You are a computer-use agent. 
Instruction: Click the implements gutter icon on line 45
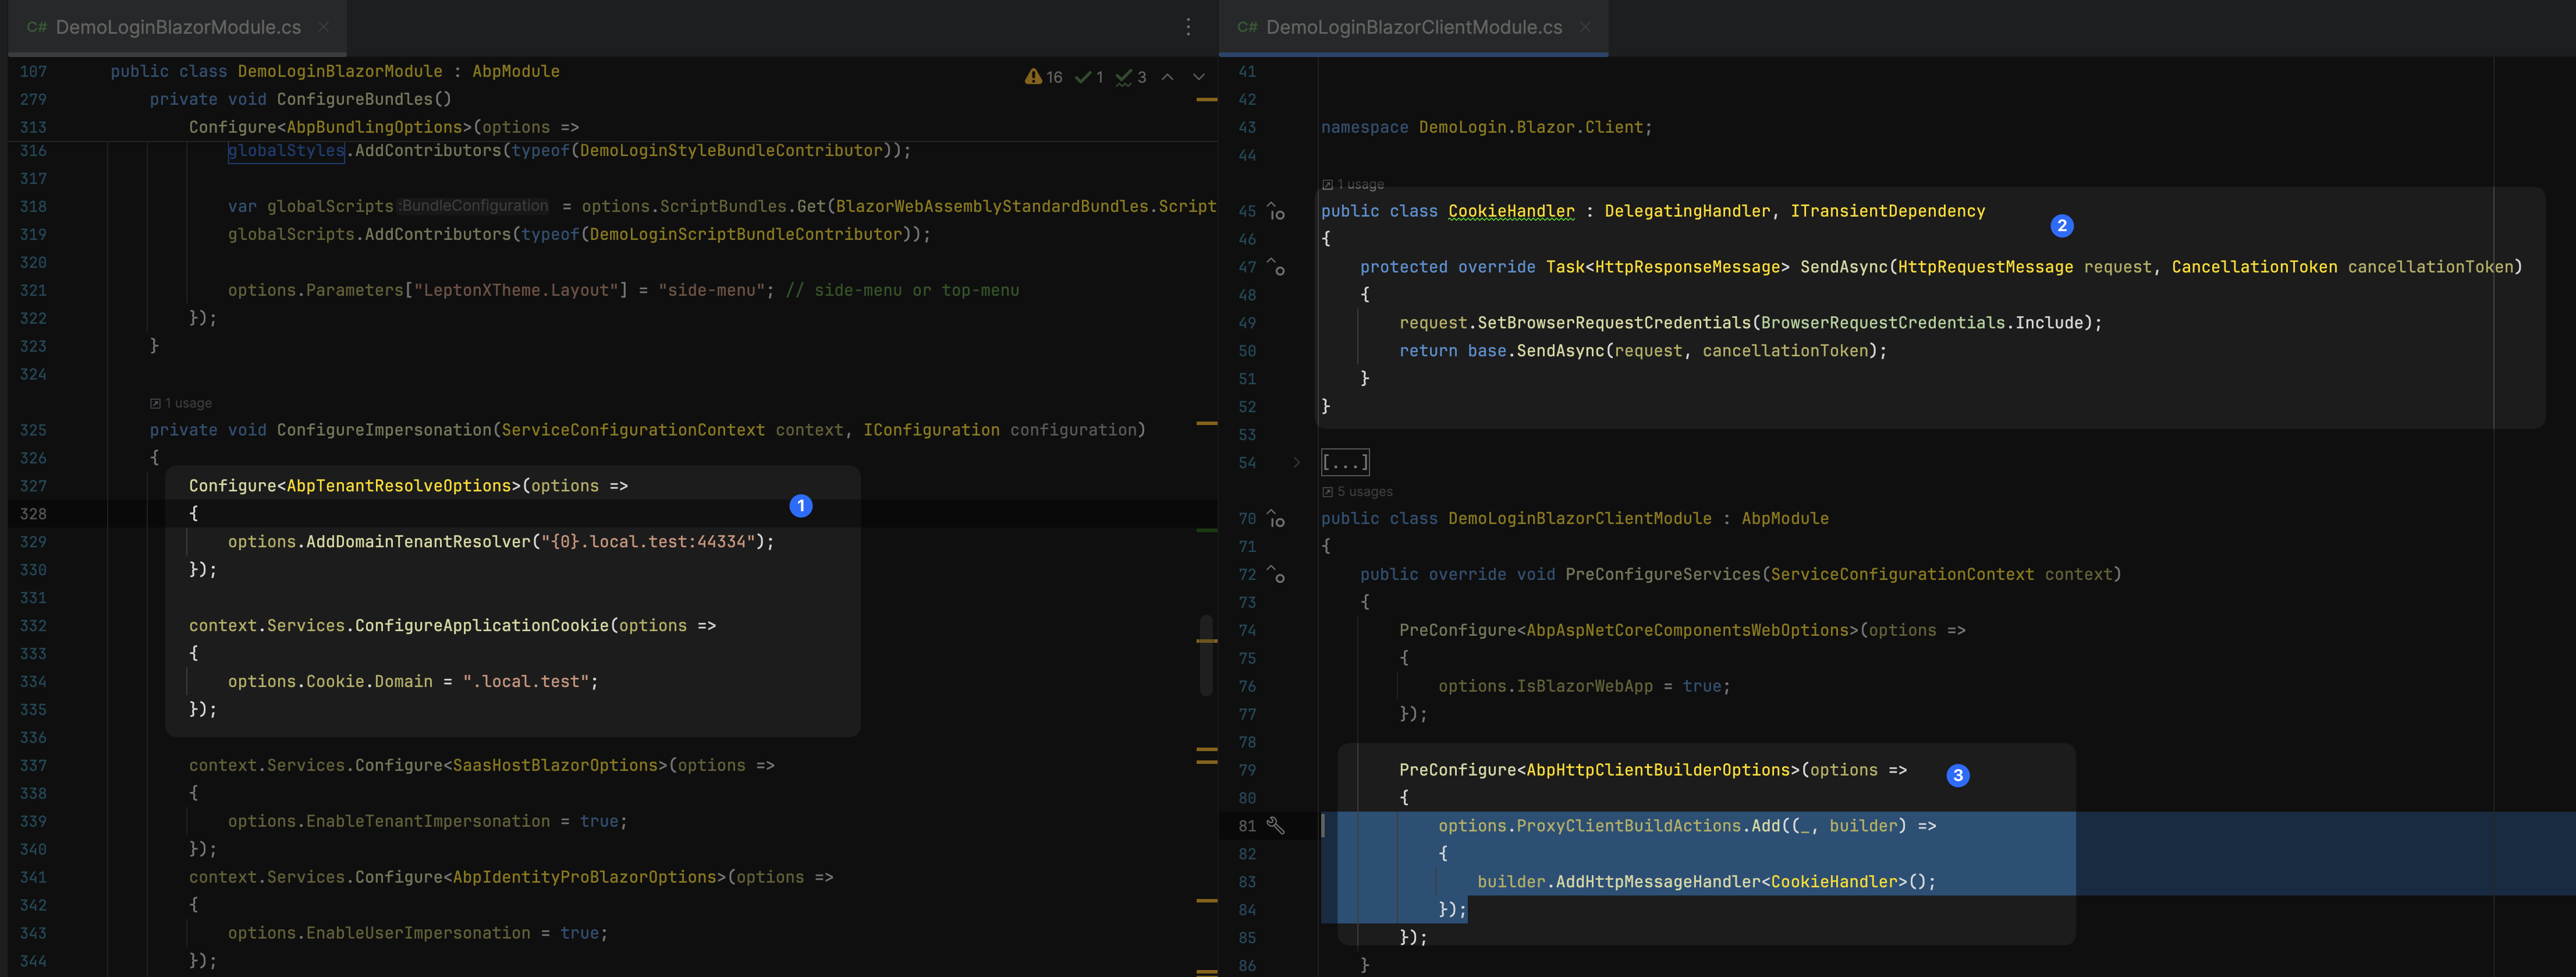[1276, 211]
